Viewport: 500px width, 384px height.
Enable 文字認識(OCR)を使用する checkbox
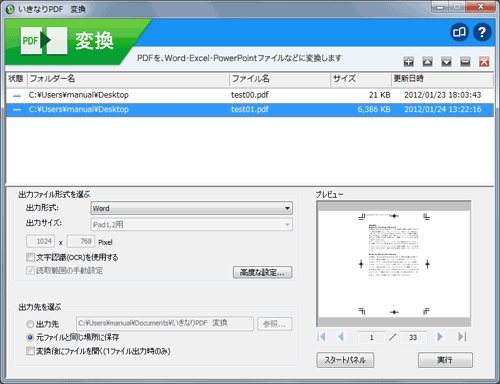[30, 257]
